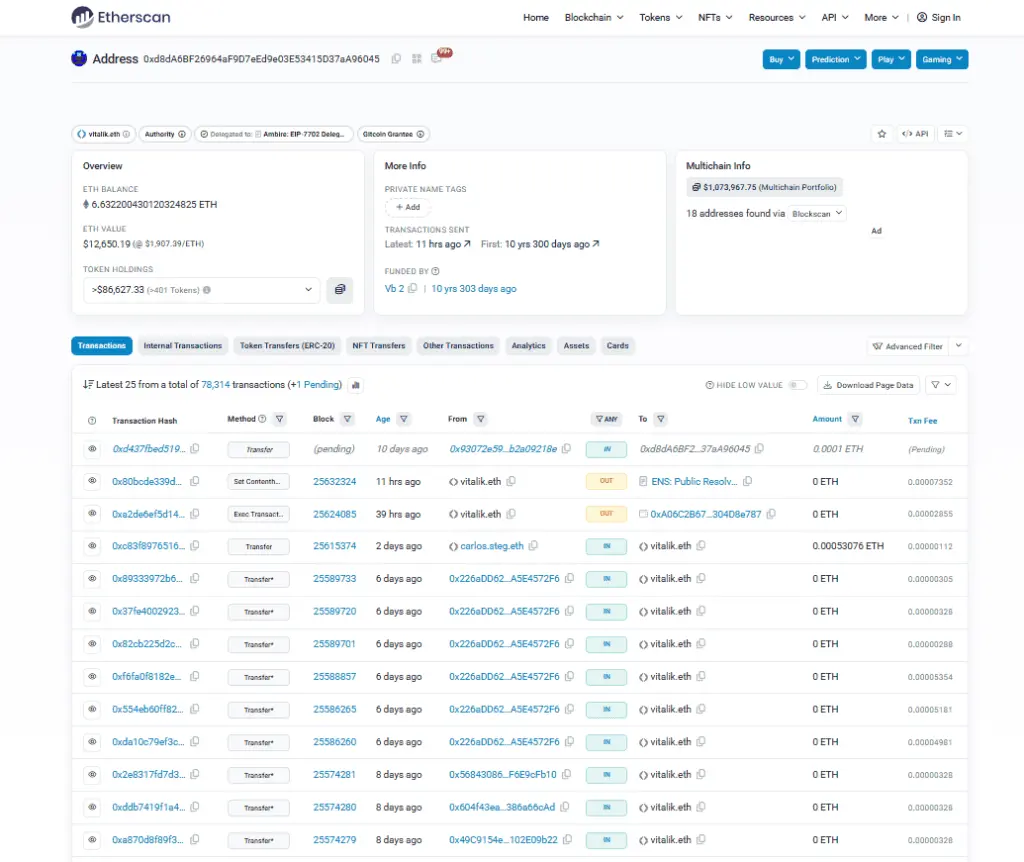Screen dimensions: 1024x862
Task: Add address to favorites star
Action: [x=882, y=134]
